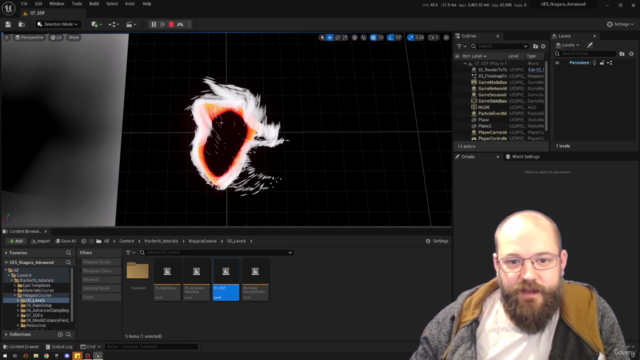This screenshot has width=640, height=360.
Task: Stop the play session red button
Action: coord(171,24)
